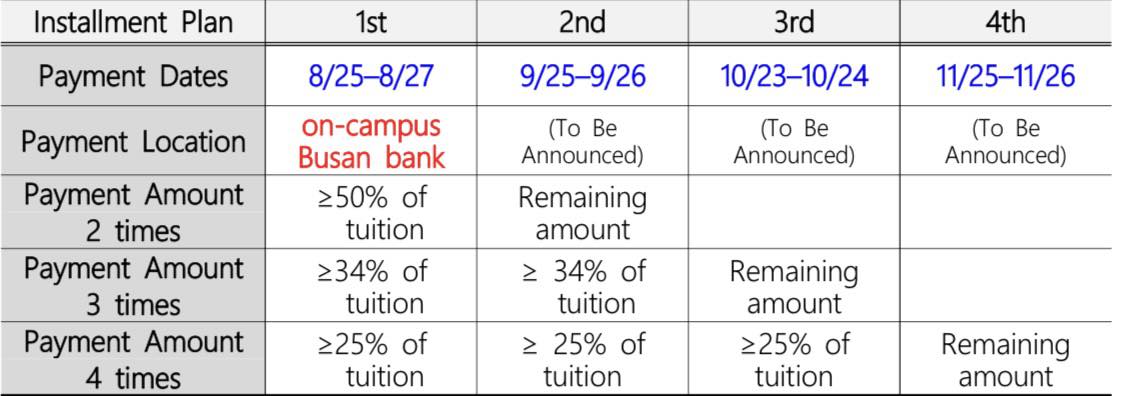Screen dimensions: 1125x396
Task: Click To Be Announced under 2nd column
Action: 582,142
